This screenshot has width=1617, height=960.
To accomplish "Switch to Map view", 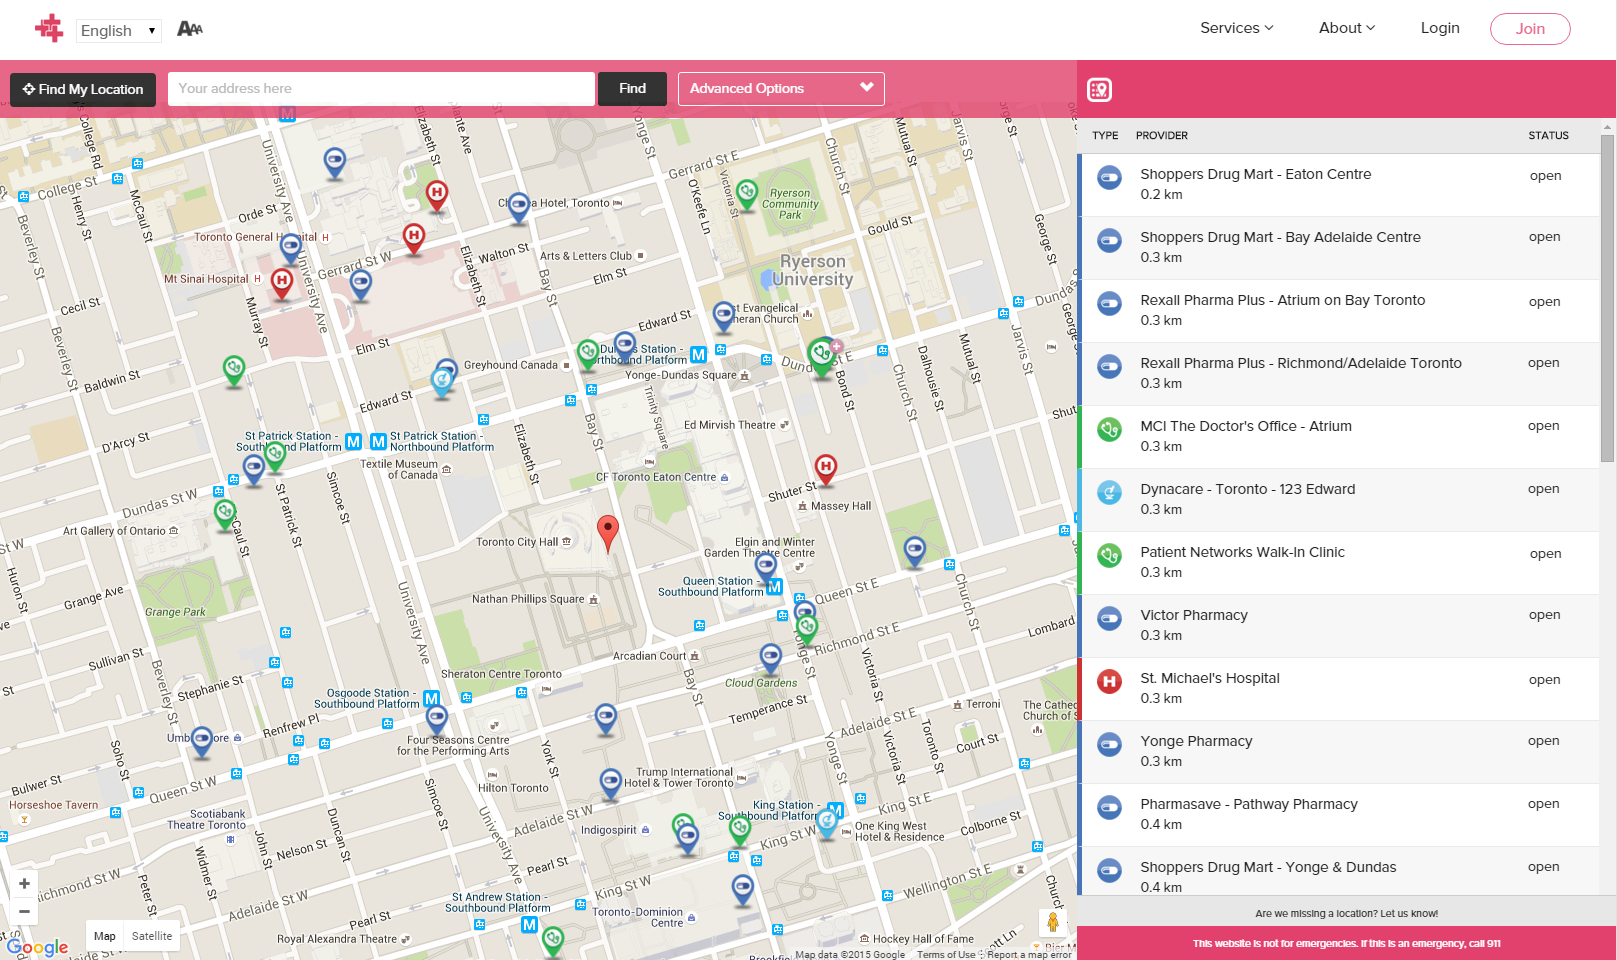I will [x=104, y=936].
